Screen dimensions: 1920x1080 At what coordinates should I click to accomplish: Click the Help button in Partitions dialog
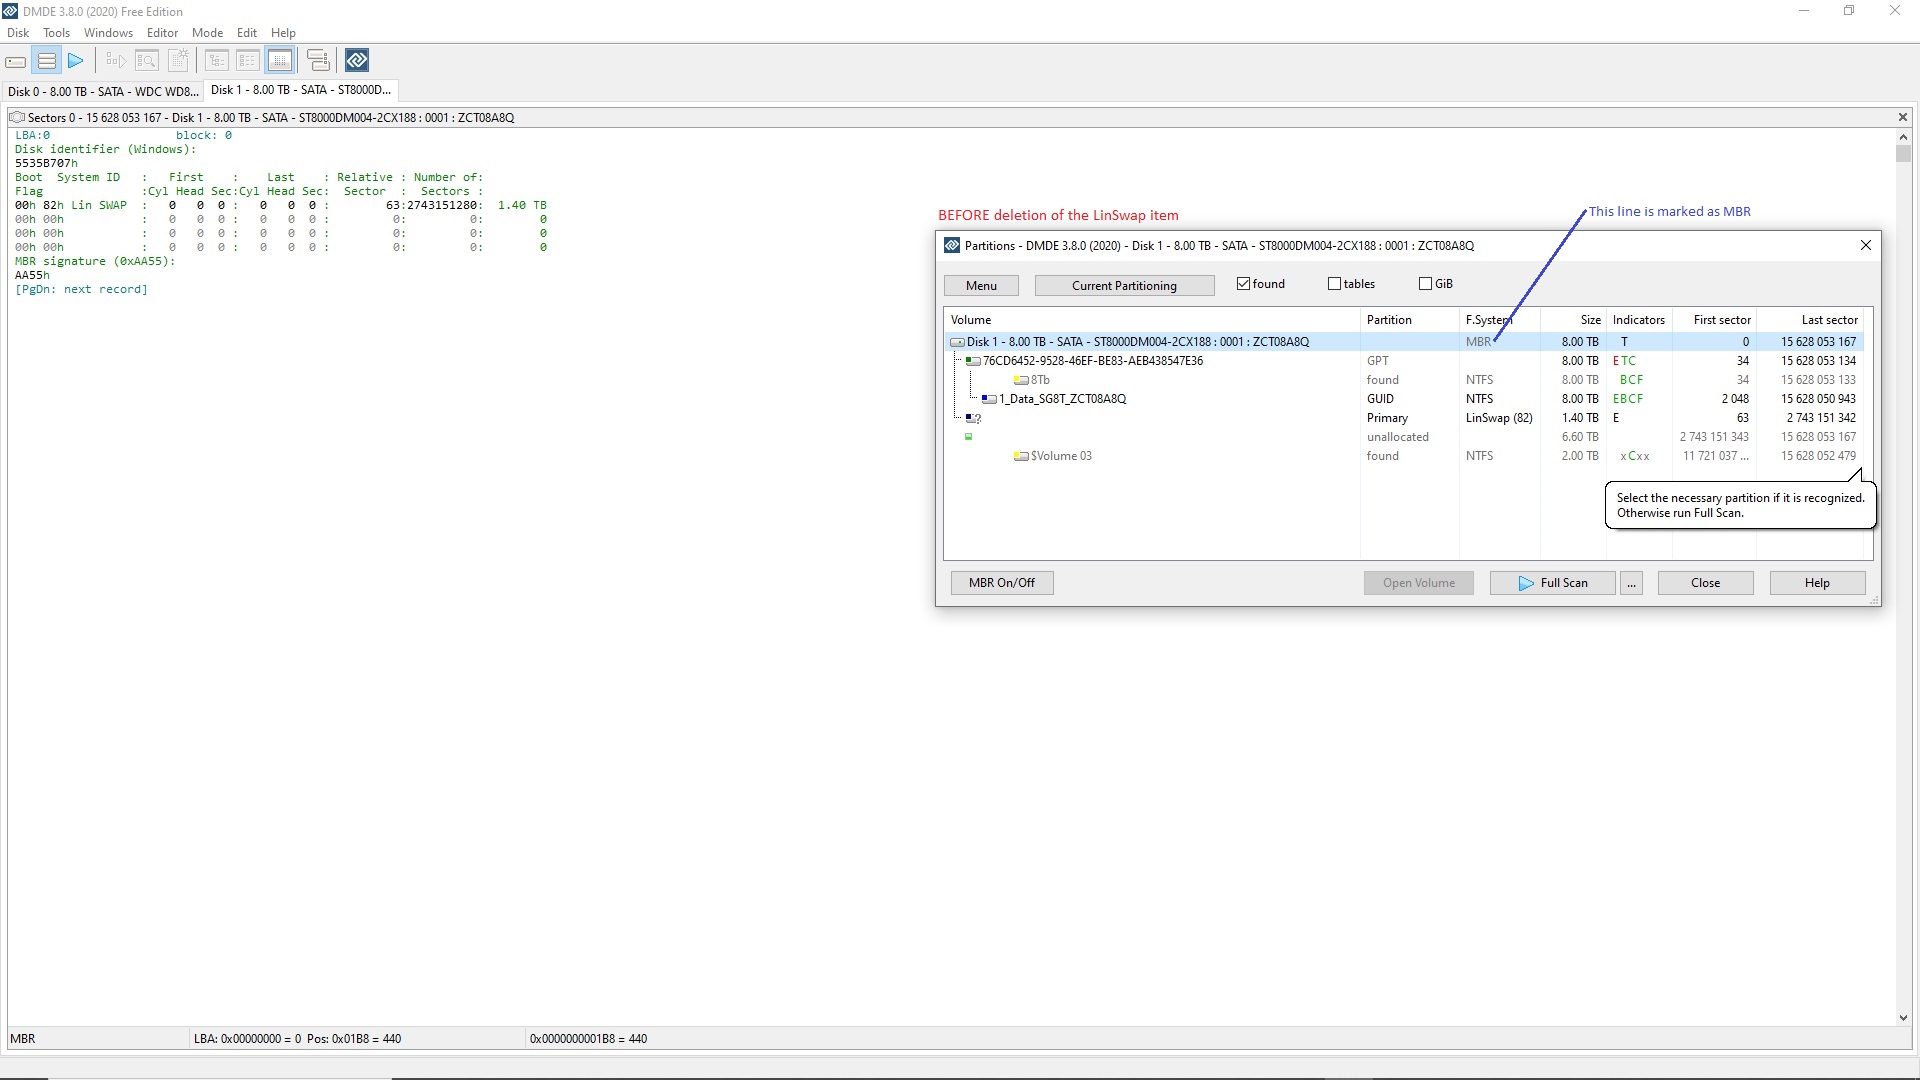click(x=1817, y=583)
